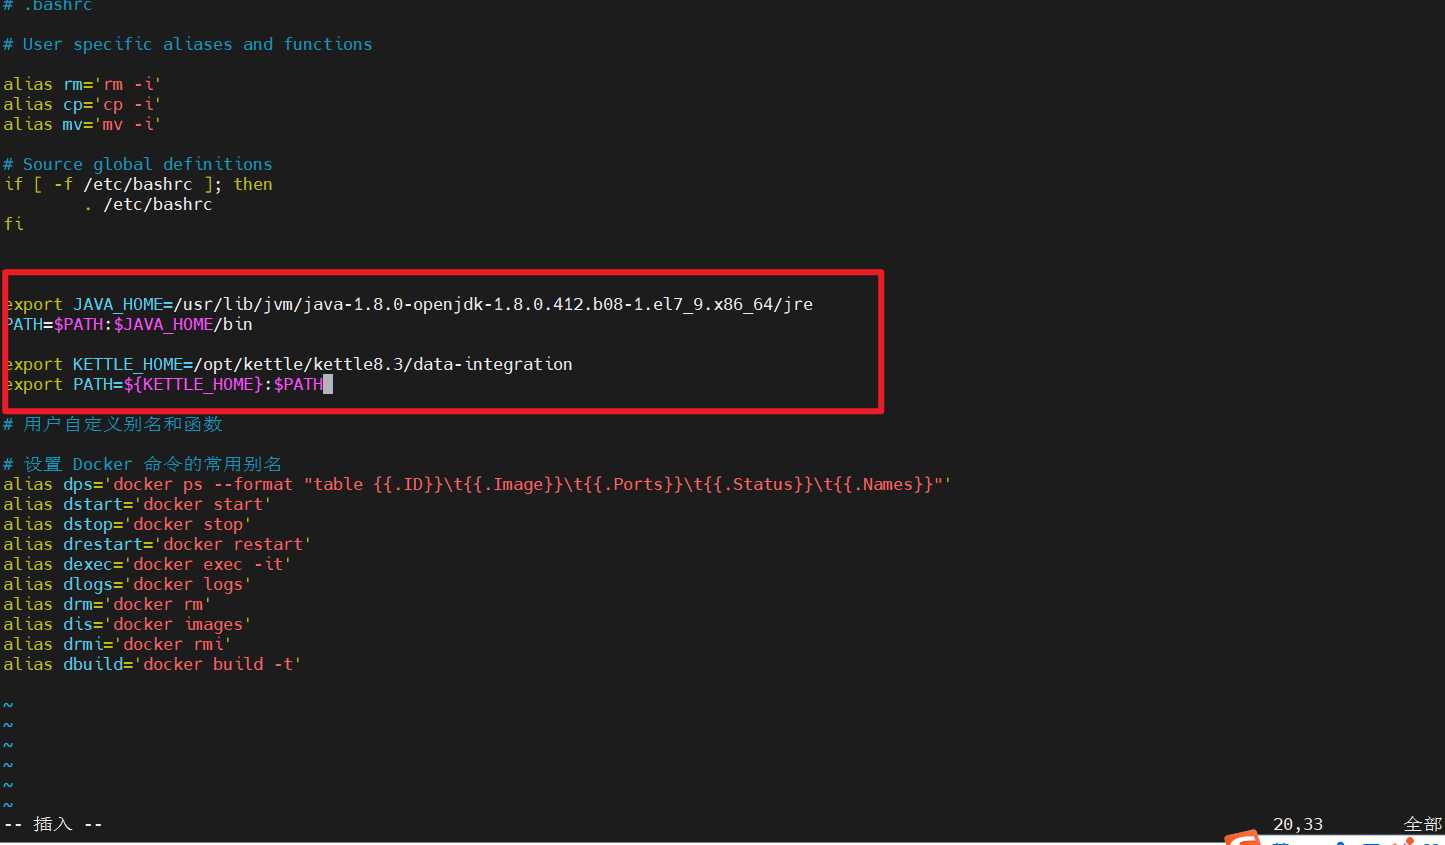Click the orange CSDN logo watermark

point(1244,838)
